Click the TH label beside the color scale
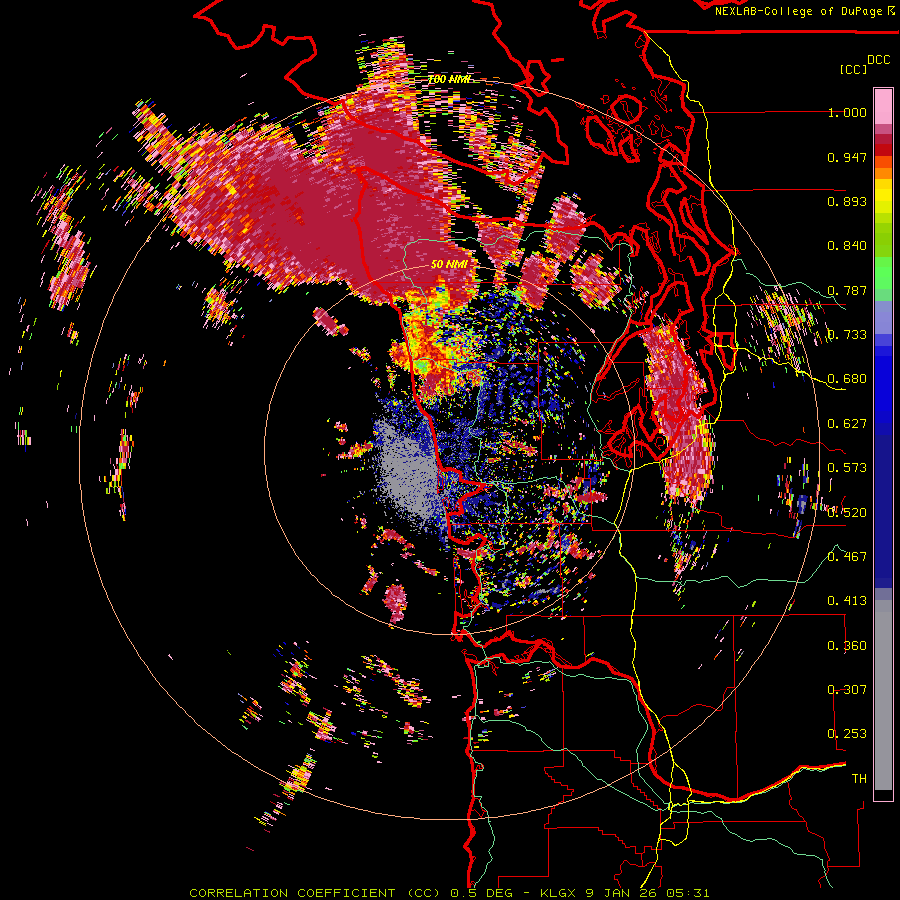This screenshot has width=900, height=900. click(x=859, y=779)
